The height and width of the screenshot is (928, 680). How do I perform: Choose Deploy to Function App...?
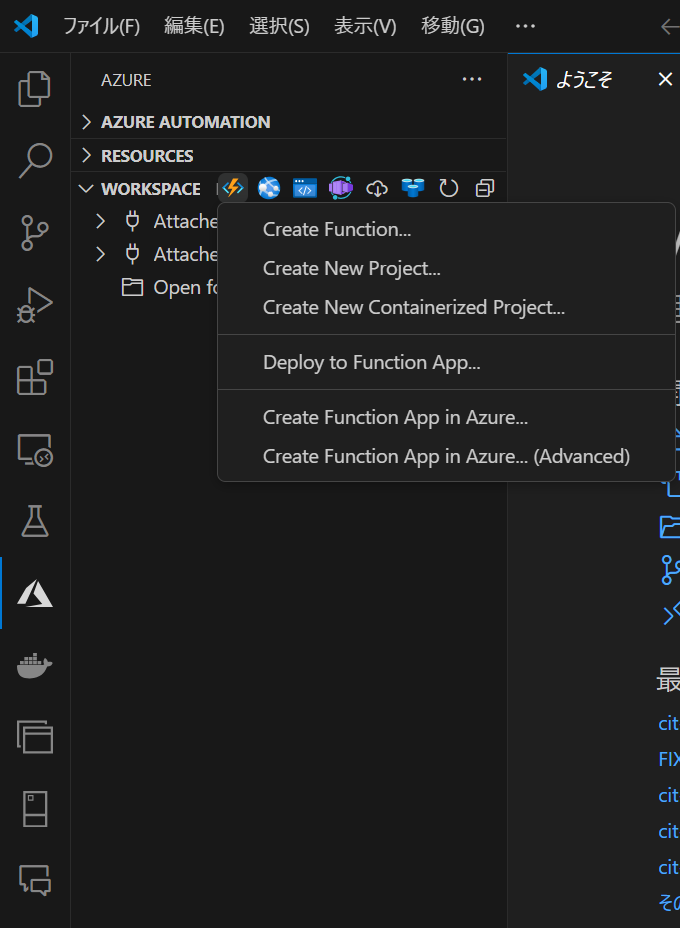pyautogui.click(x=371, y=362)
